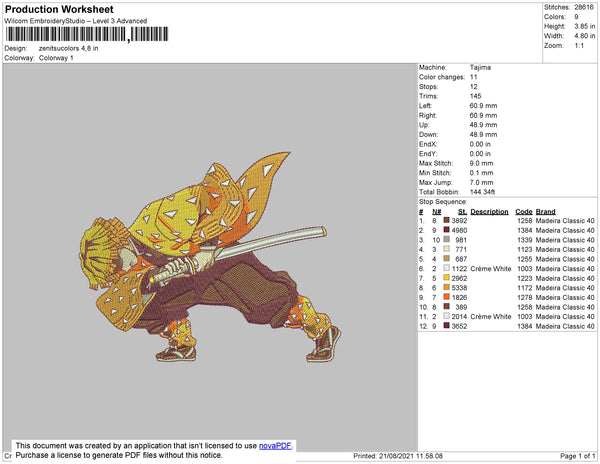The height and width of the screenshot is (464, 600).
Task: Click the 'St.' column header
Action: pyautogui.click(x=462, y=212)
